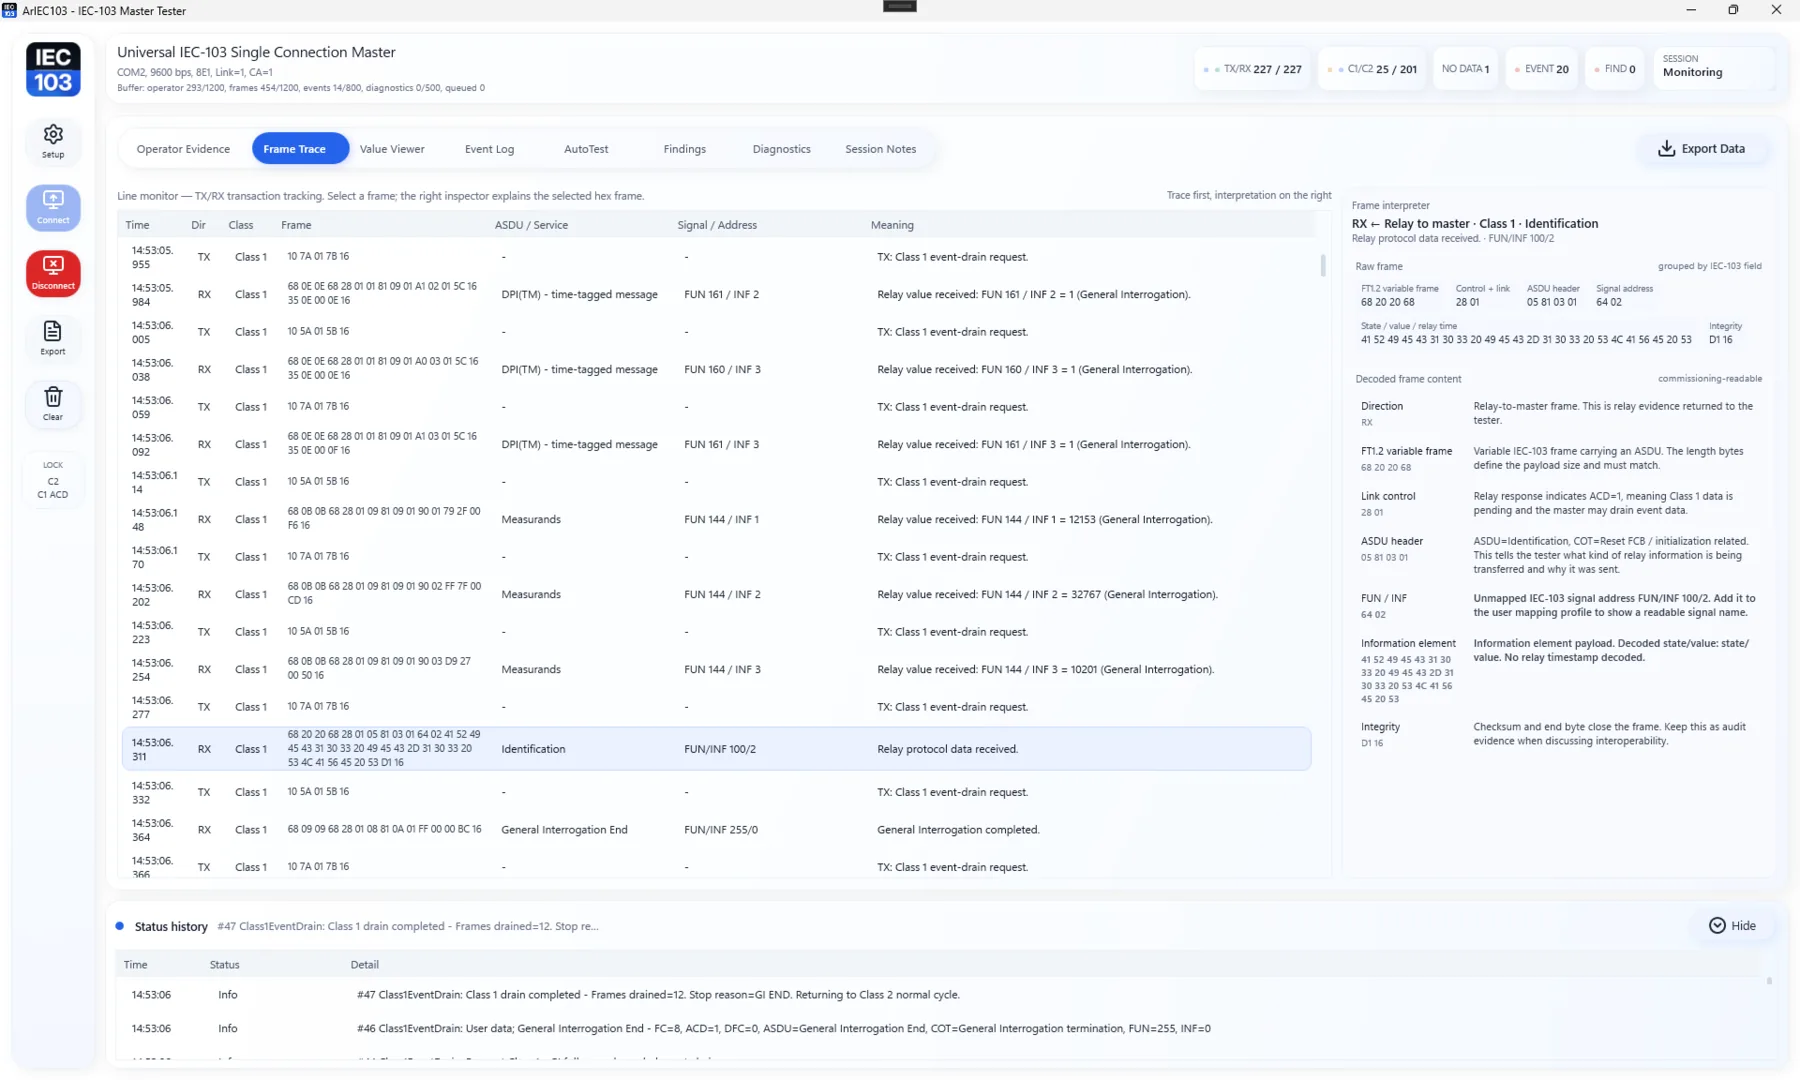Maximize the ArIEC103 window
The height and width of the screenshot is (1080, 1800).
(1733, 10)
